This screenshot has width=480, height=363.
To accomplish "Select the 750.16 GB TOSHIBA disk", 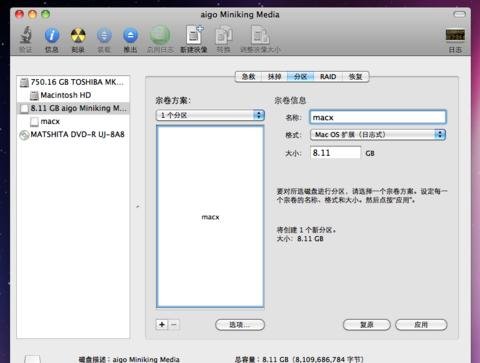I will (73, 82).
